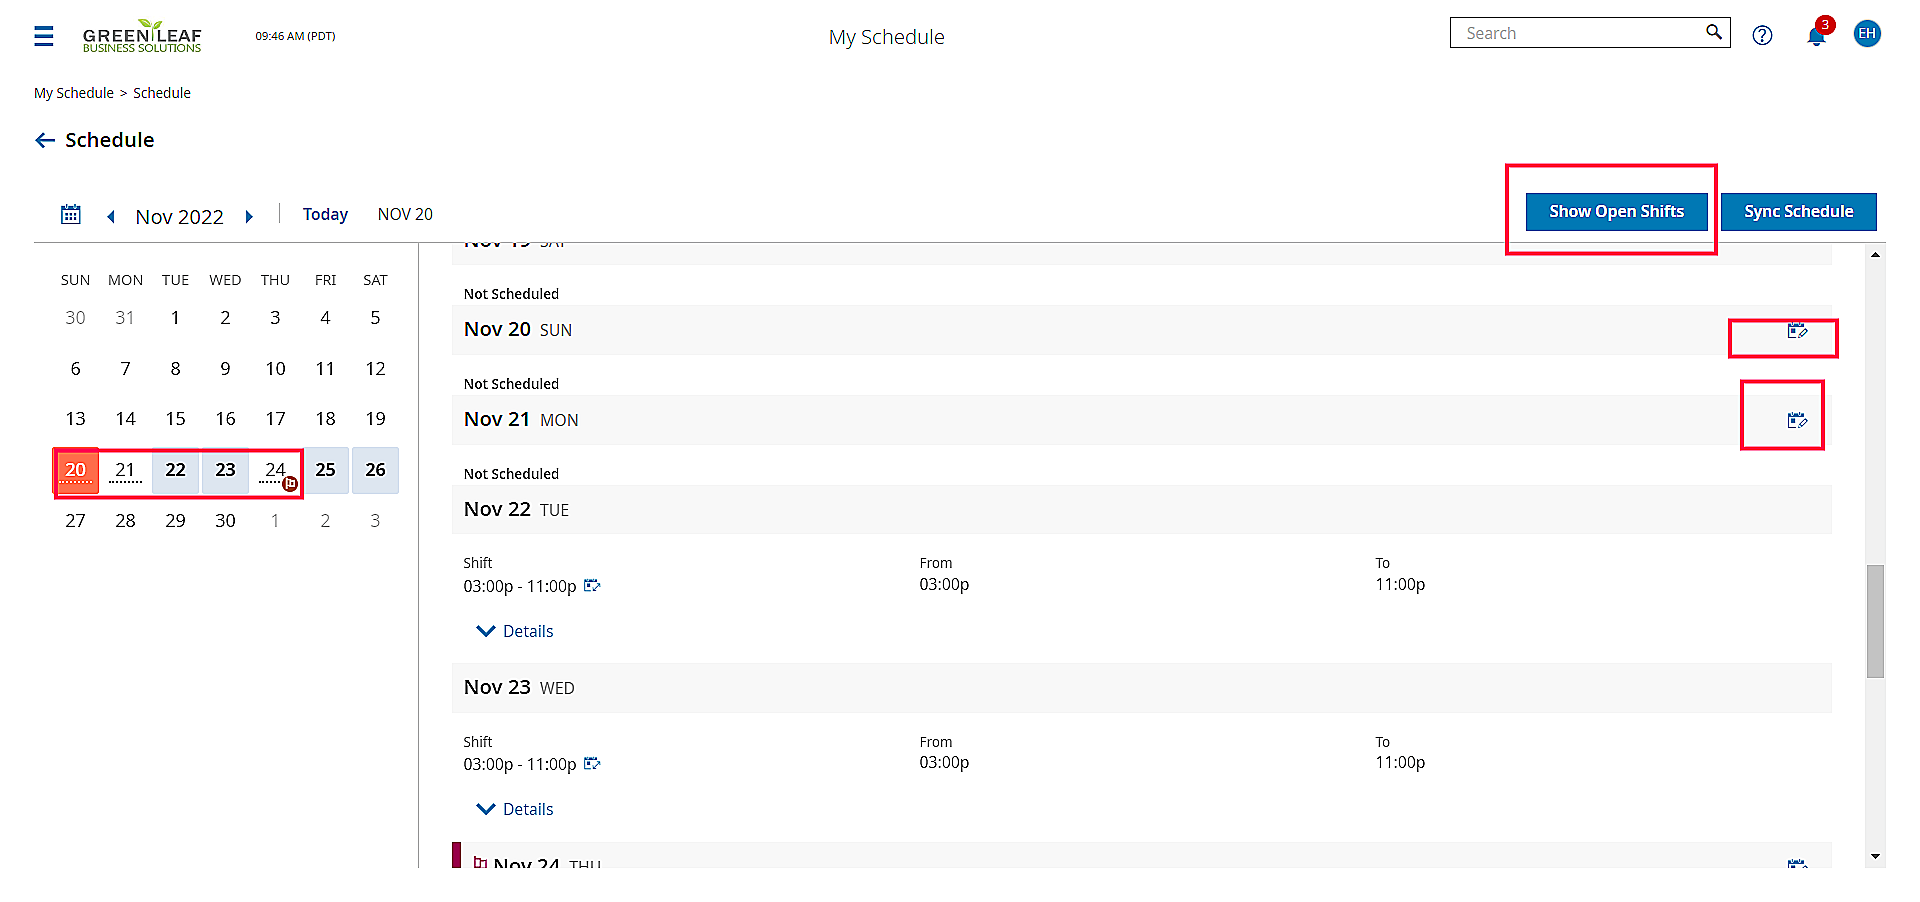Click the GreenLeaf Business Solutions logo
1920x902 pixels.
pos(142,36)
